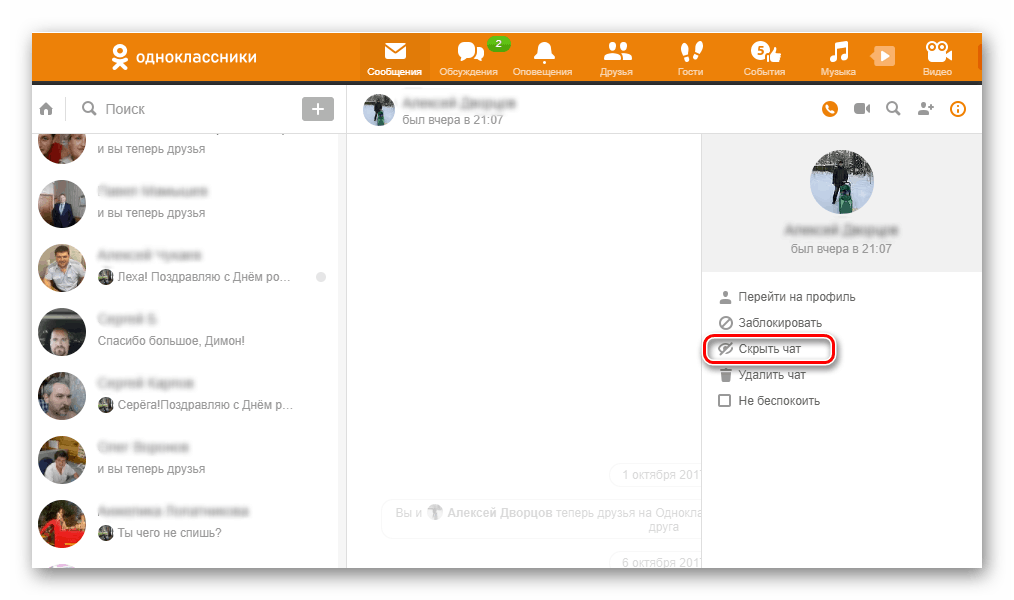This screenshot has width=1014, height=600.
Task: Select Заблокировать option
Action: pyautogui.click(x=780, y=323)
